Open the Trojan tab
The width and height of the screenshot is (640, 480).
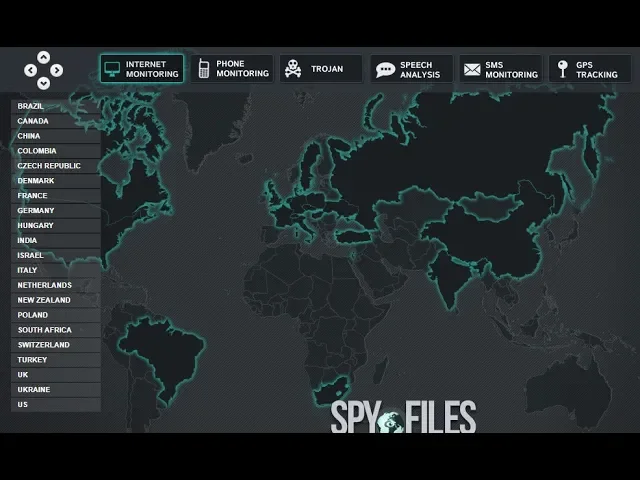pyautogui.click(x=321, y=69)
